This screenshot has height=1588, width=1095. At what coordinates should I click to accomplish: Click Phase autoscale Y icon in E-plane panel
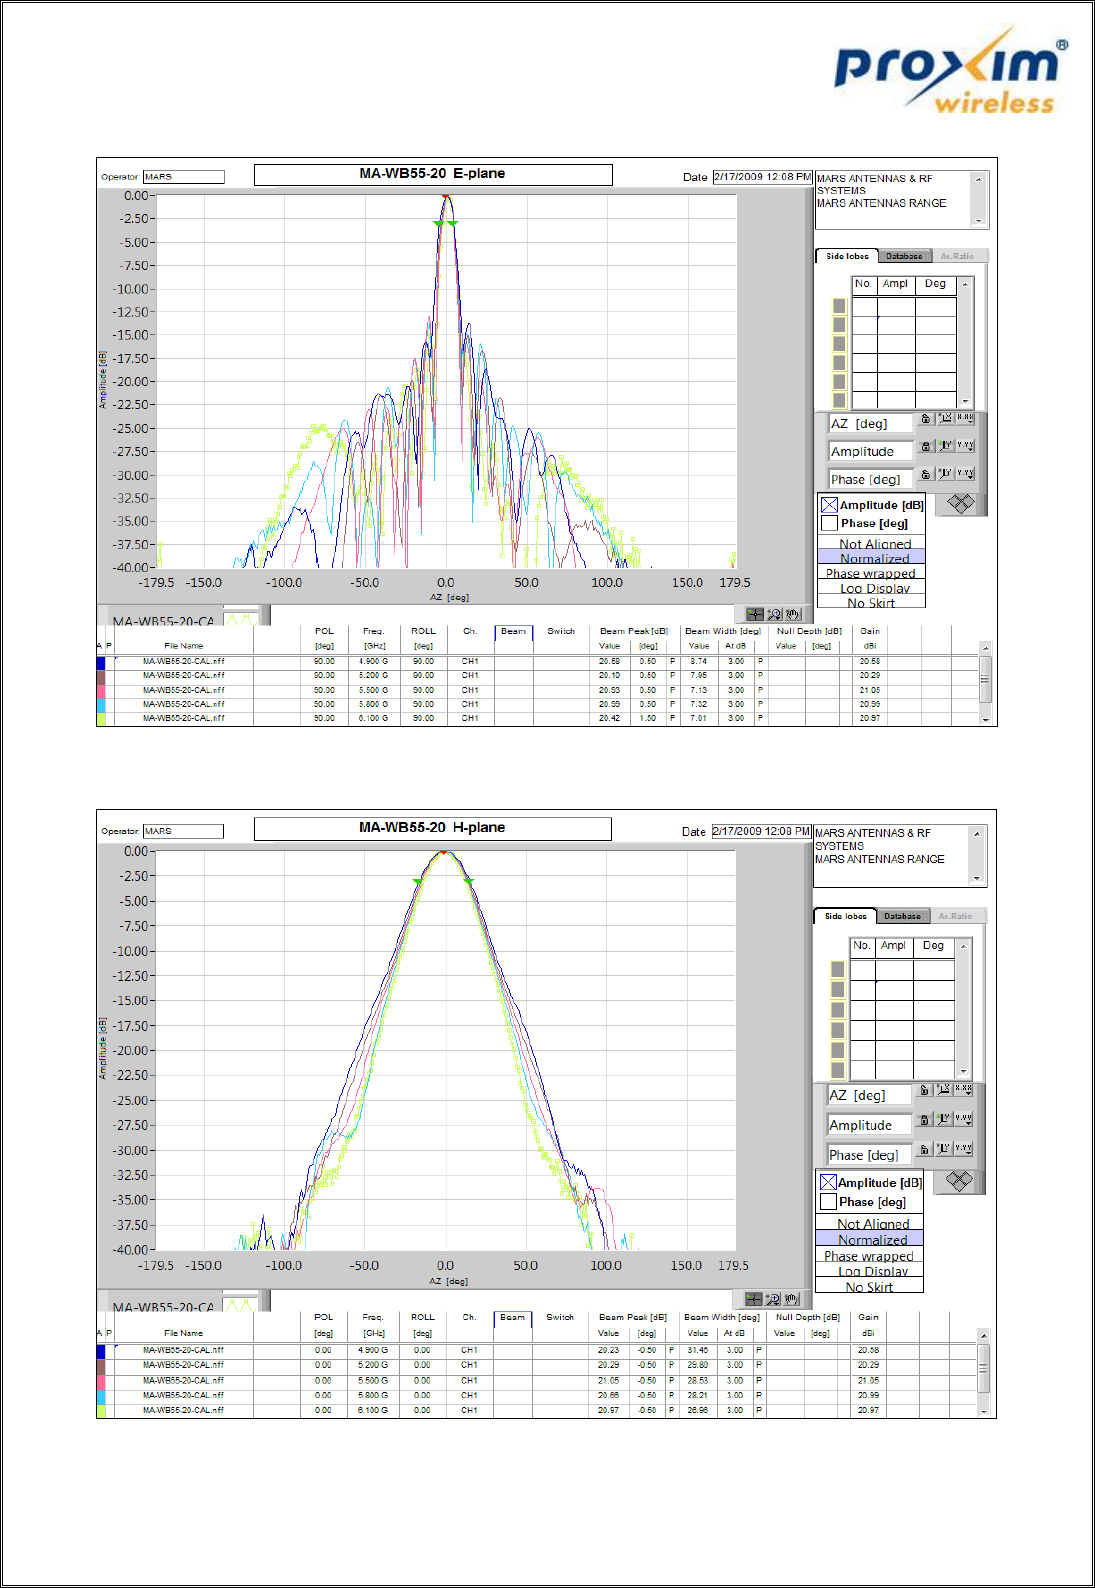pos(945,474)
